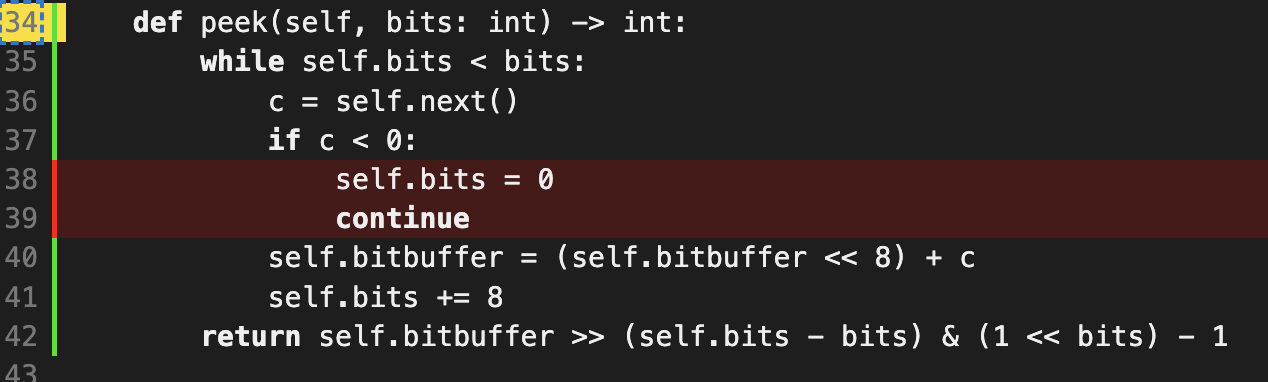Click 'self.bits += 8' statement
Image resolution: width=1268 pixels, height=382 pixels.
(x=386, y=297)
